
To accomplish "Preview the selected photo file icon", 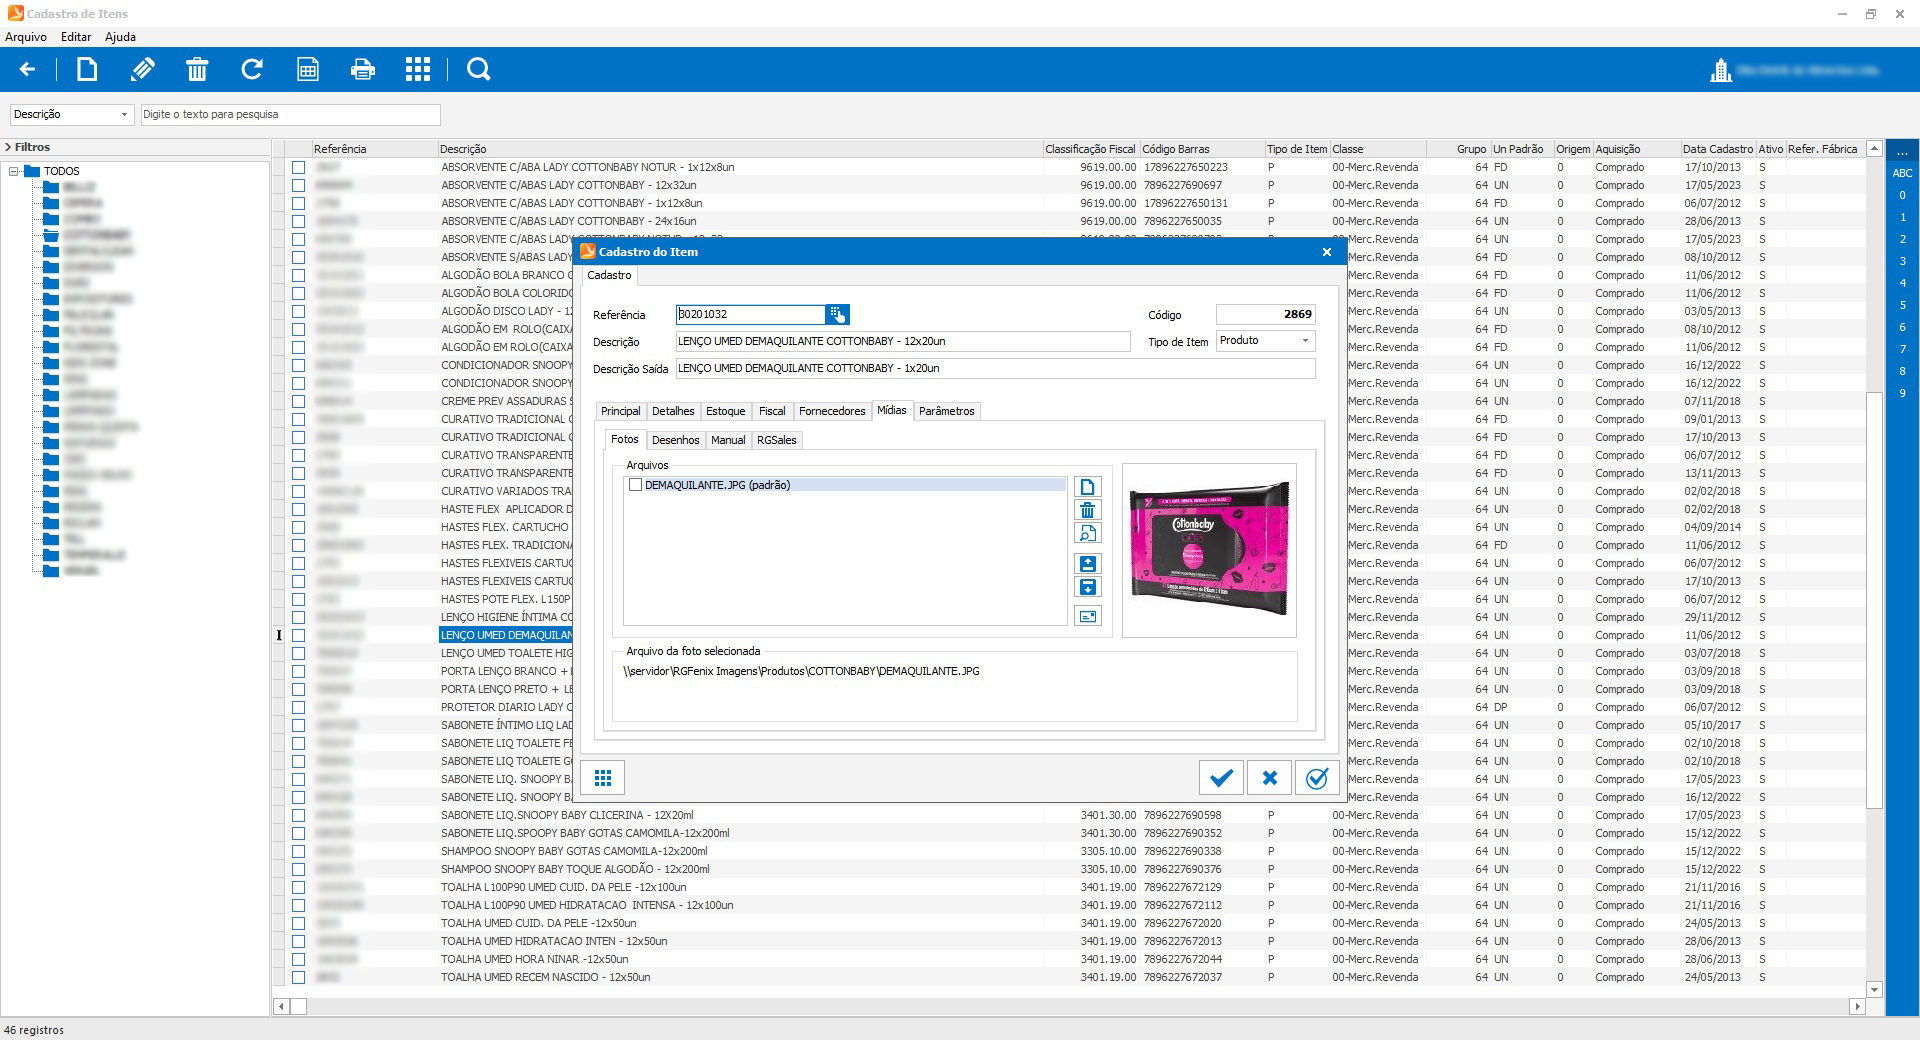I will coord(1087,533).
